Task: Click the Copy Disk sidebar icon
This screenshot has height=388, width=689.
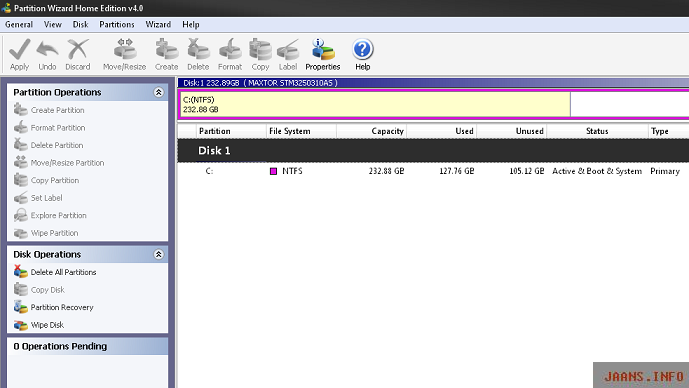Action: pyautogui.click(x=20, y=289)
